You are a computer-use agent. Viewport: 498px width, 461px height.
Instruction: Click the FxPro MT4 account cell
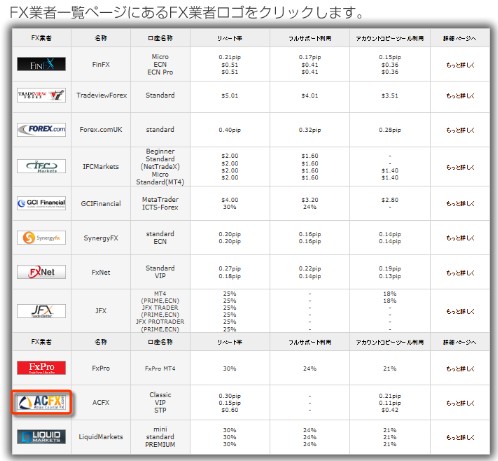tap(160, 368)
